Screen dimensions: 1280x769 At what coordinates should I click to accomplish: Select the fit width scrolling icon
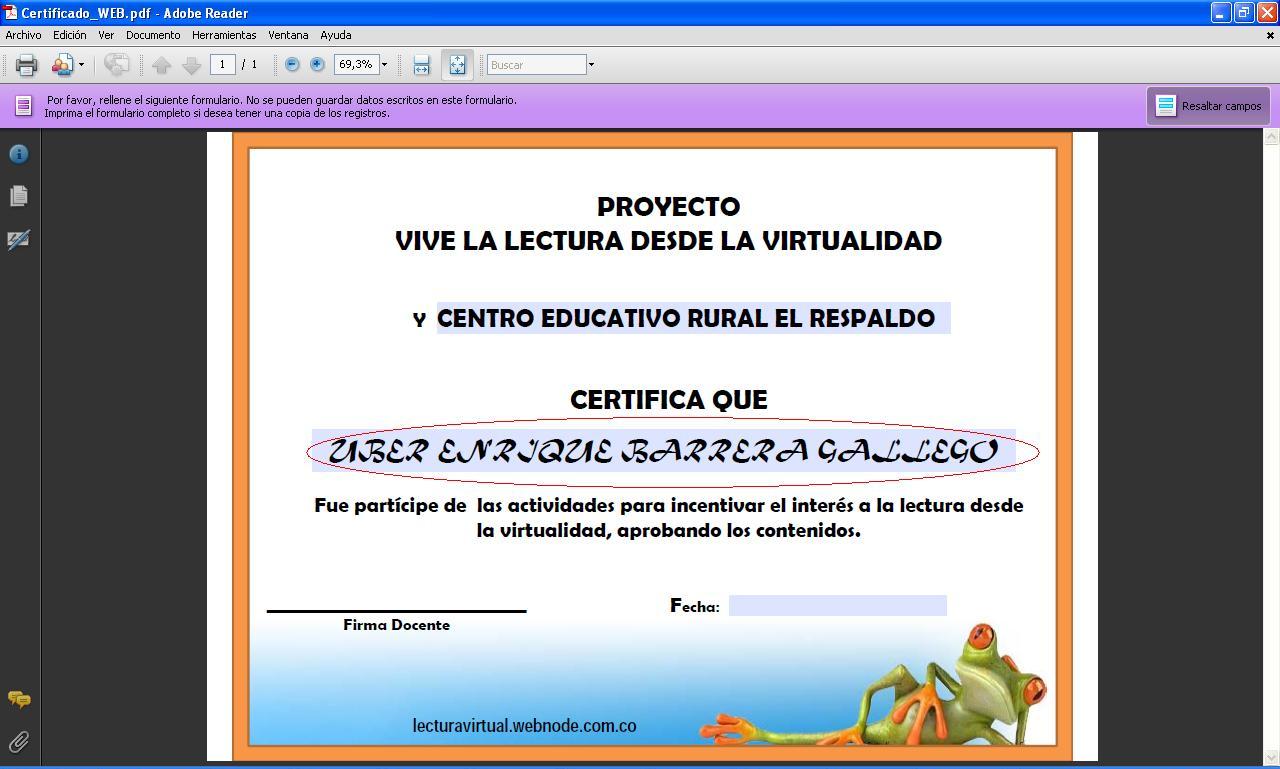point(421,65)
